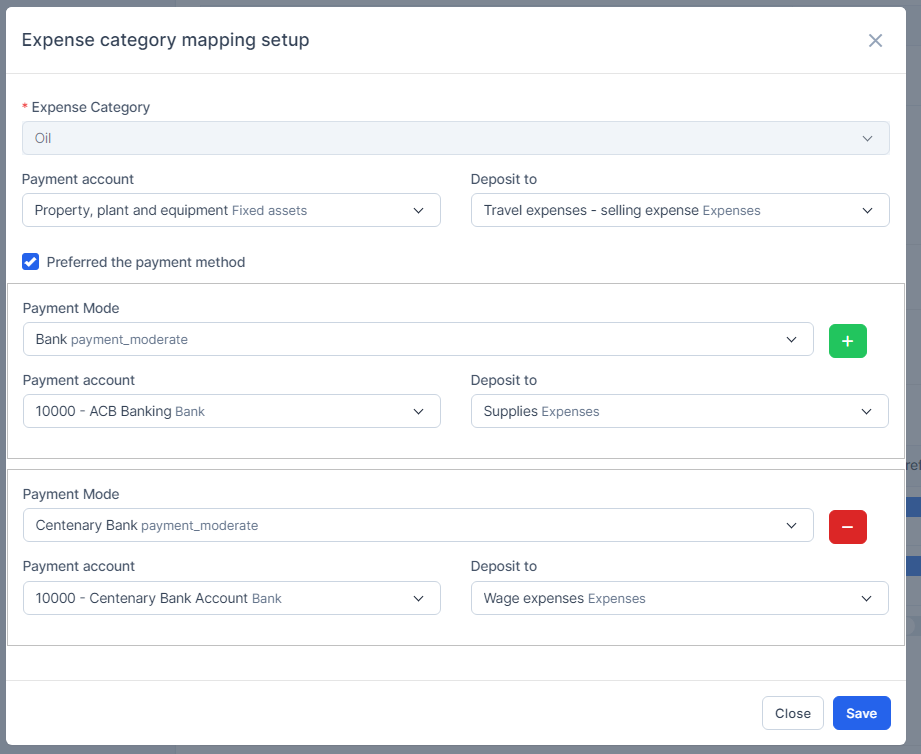Viewport: 921px width, 754px height.
Task: Click the Preferred the payment method label
Action: tap(145, 262)
